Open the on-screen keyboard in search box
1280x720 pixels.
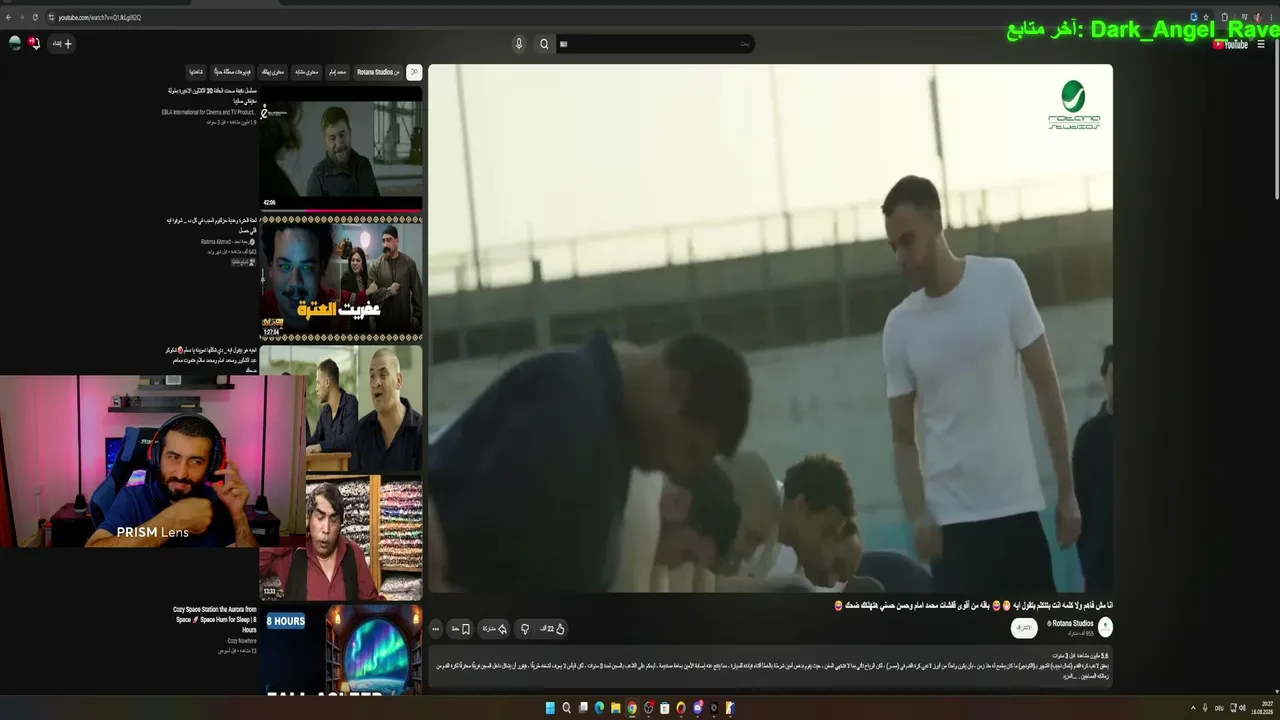(x=564, y=44)
